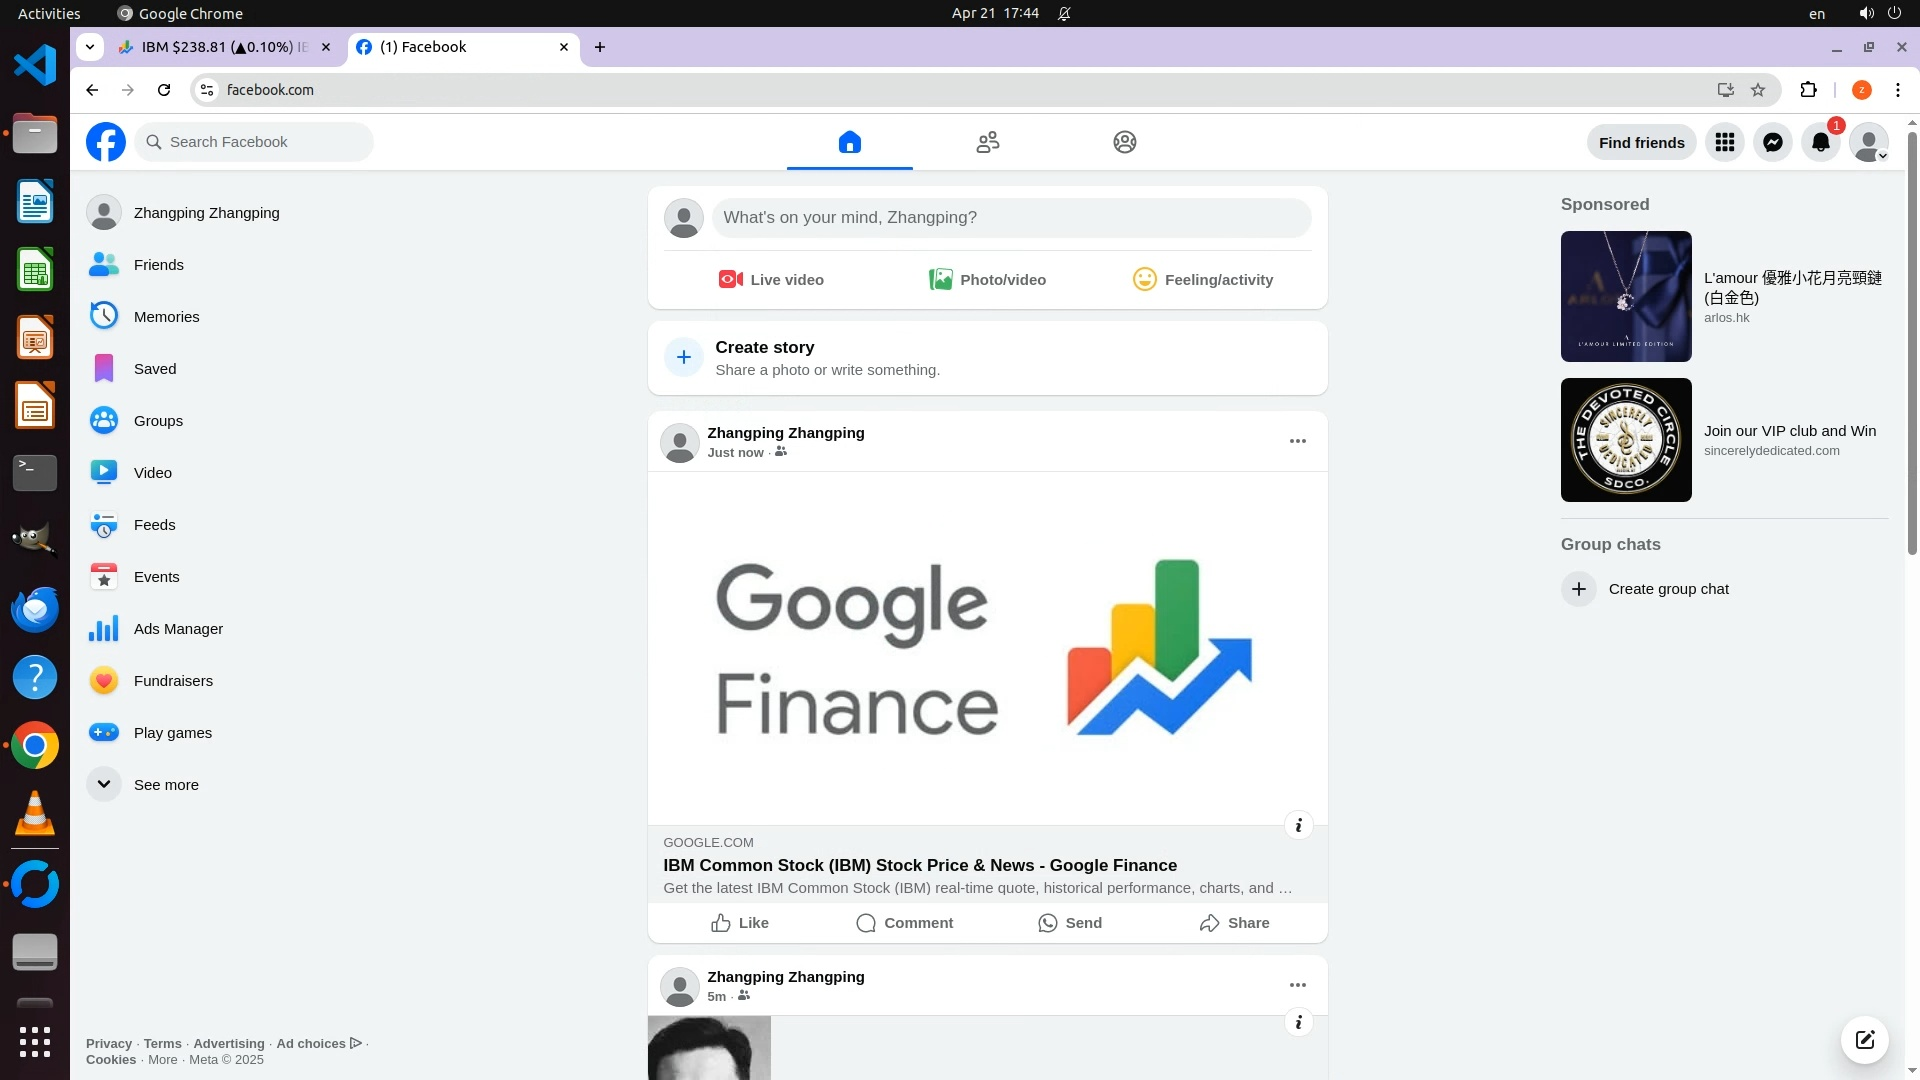This screenshot has width=1920, height=1080.
Task: Click the Facebook logo home icon
Action: tap(106, 142)
